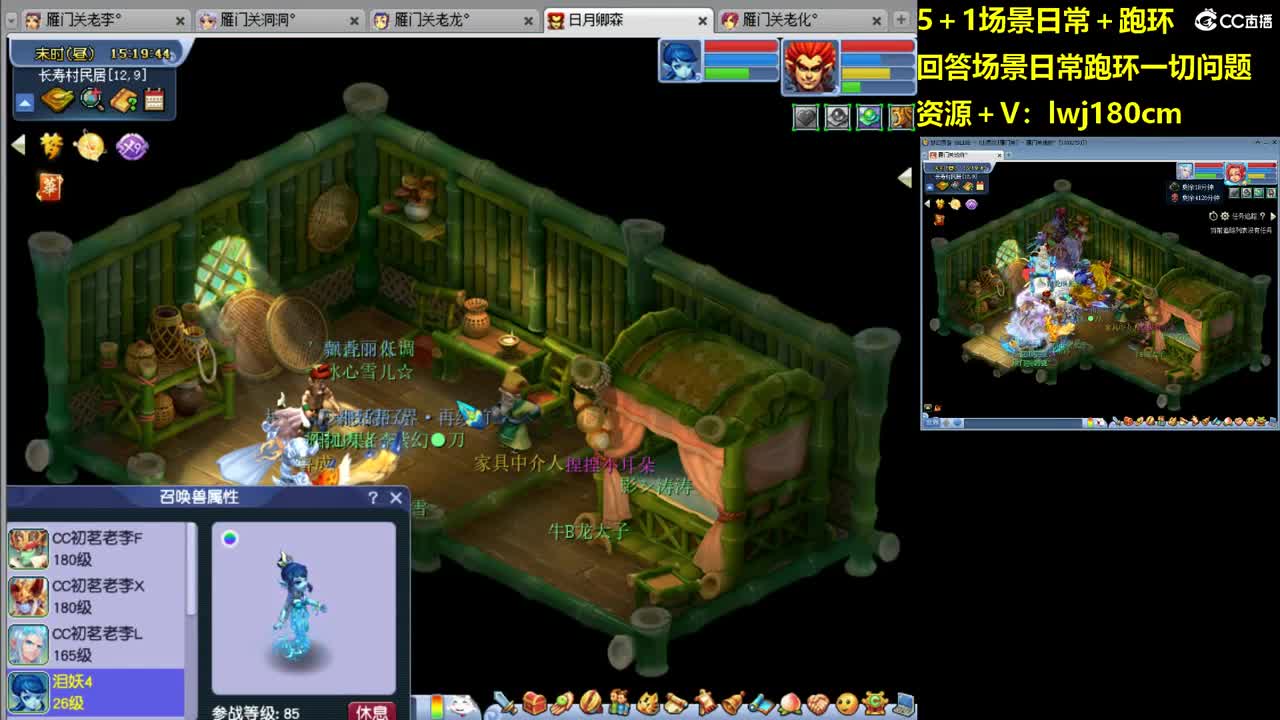Open the sword attack icon in bottom toolbar
1280x720 pixels.
point(506,704)
